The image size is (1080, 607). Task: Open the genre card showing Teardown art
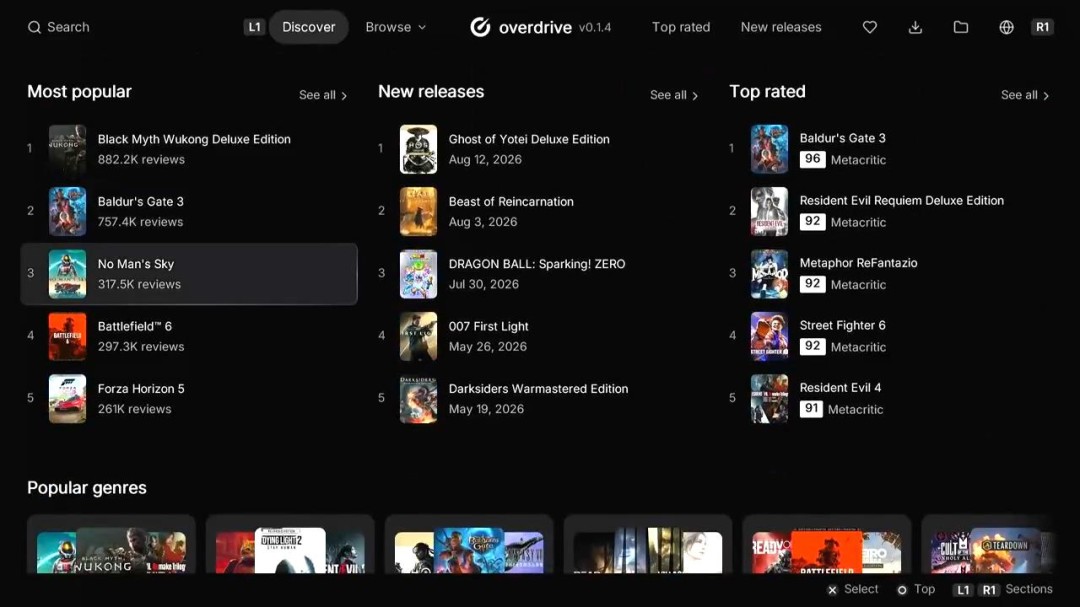click(x=988, y=544)
